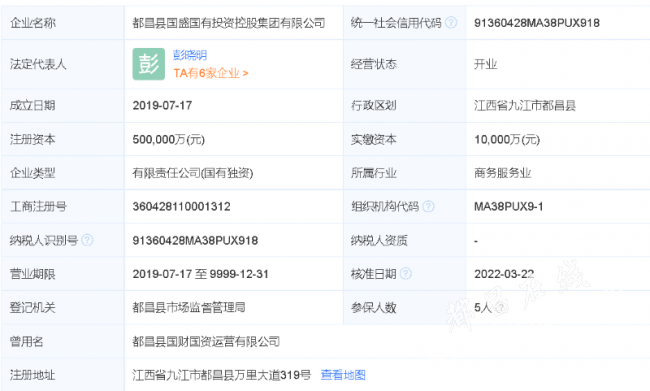Click question icon after 5人 insured count
The height and width of the screenshot is (391, 650).
click(501, 307)
